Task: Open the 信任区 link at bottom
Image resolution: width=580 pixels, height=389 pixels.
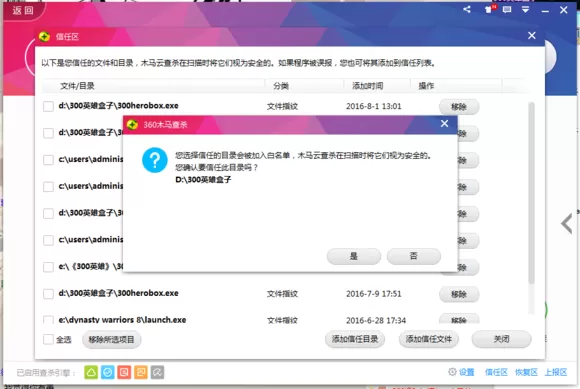Action: [496, 372]
